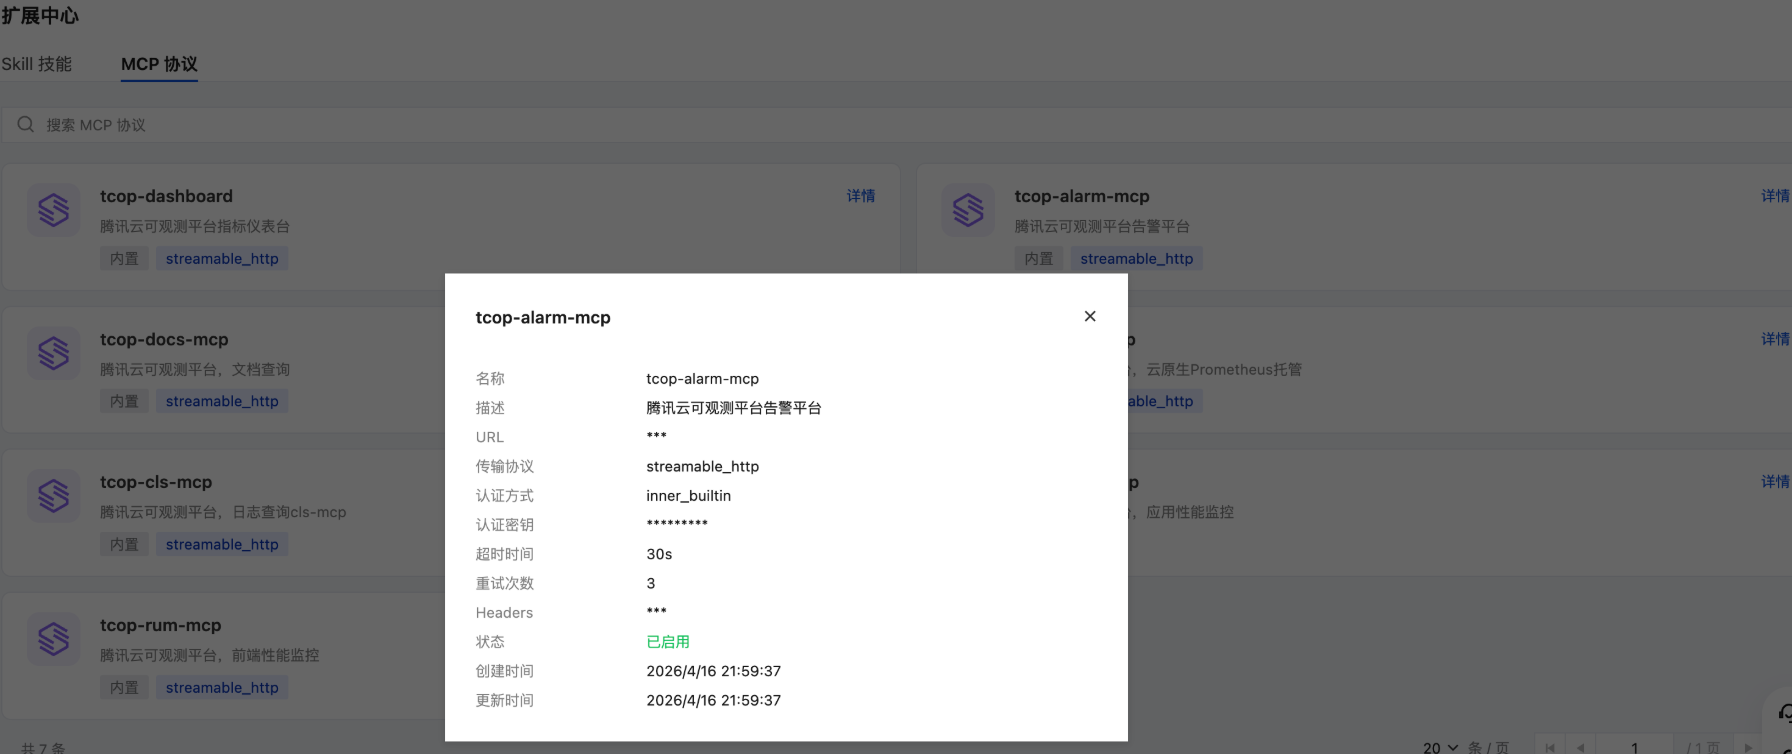Go to next page in pagination
The image size is (1792, 754).
point(1748,747)
